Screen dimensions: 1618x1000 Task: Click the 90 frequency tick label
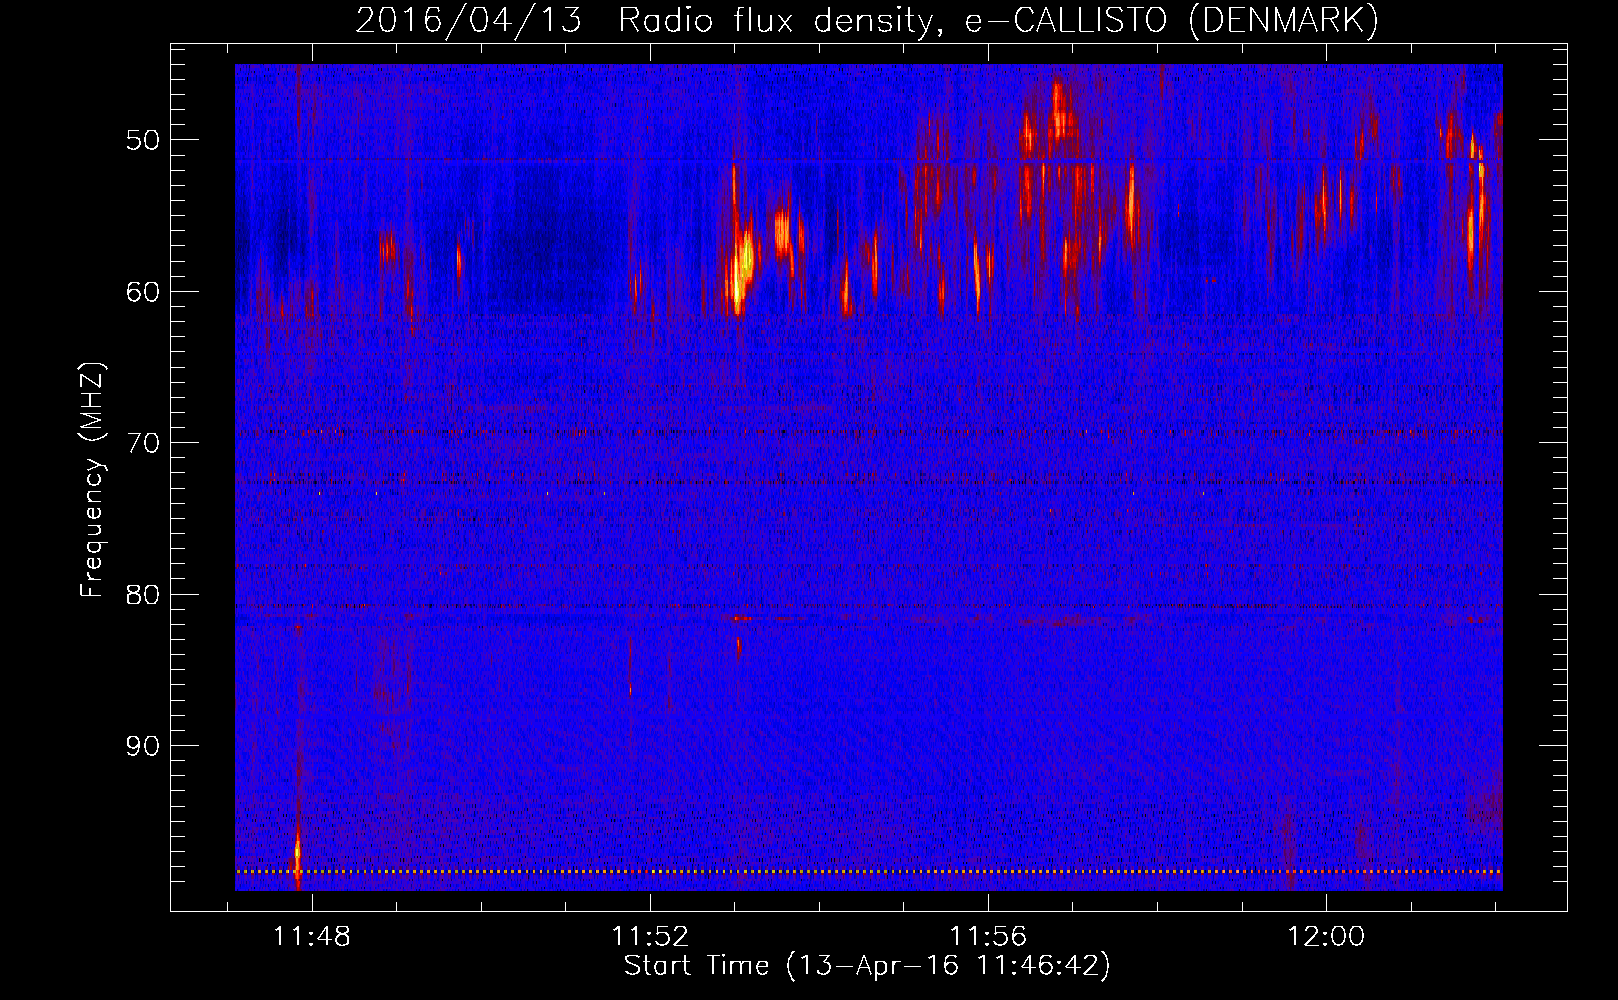click(x=143, y=746)
